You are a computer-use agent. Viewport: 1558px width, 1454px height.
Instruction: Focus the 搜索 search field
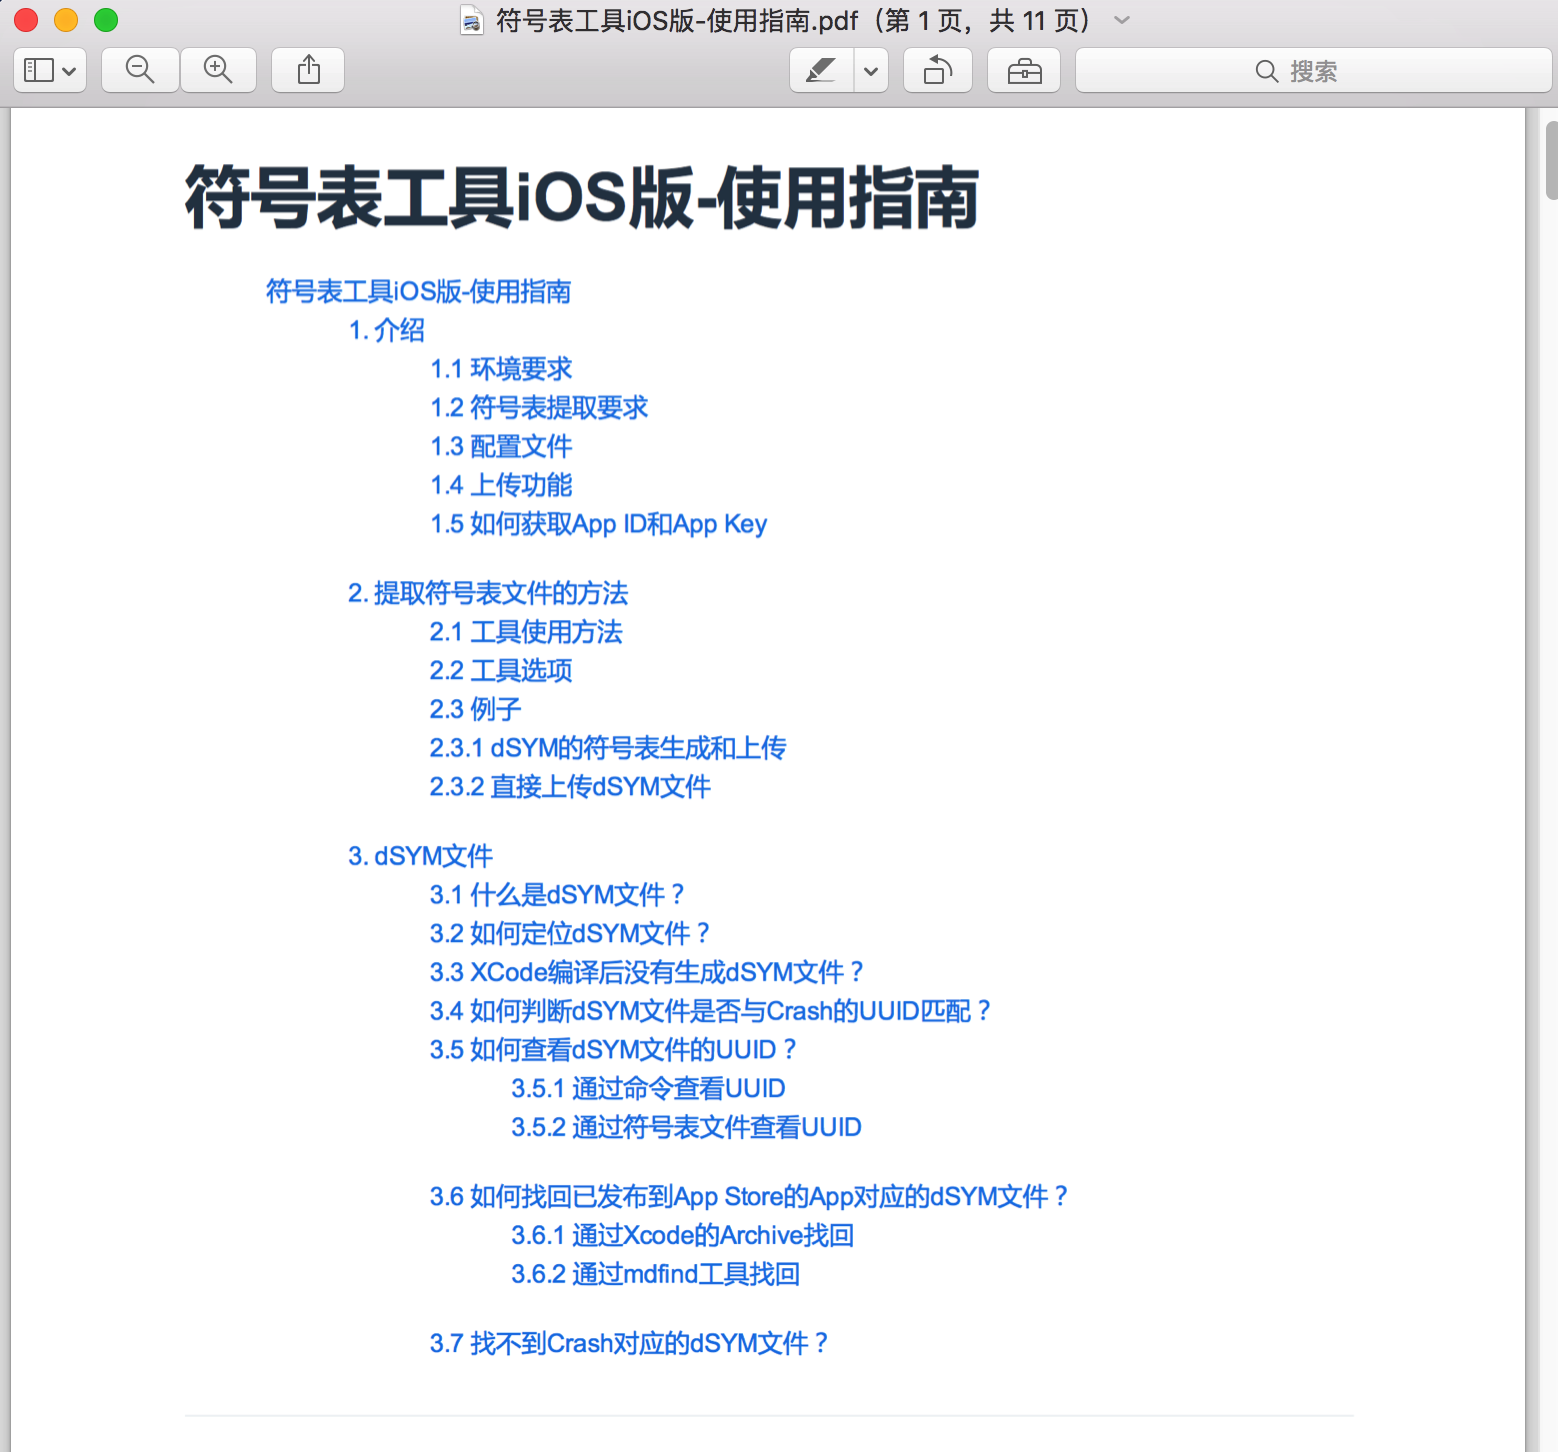(1313, 70)
